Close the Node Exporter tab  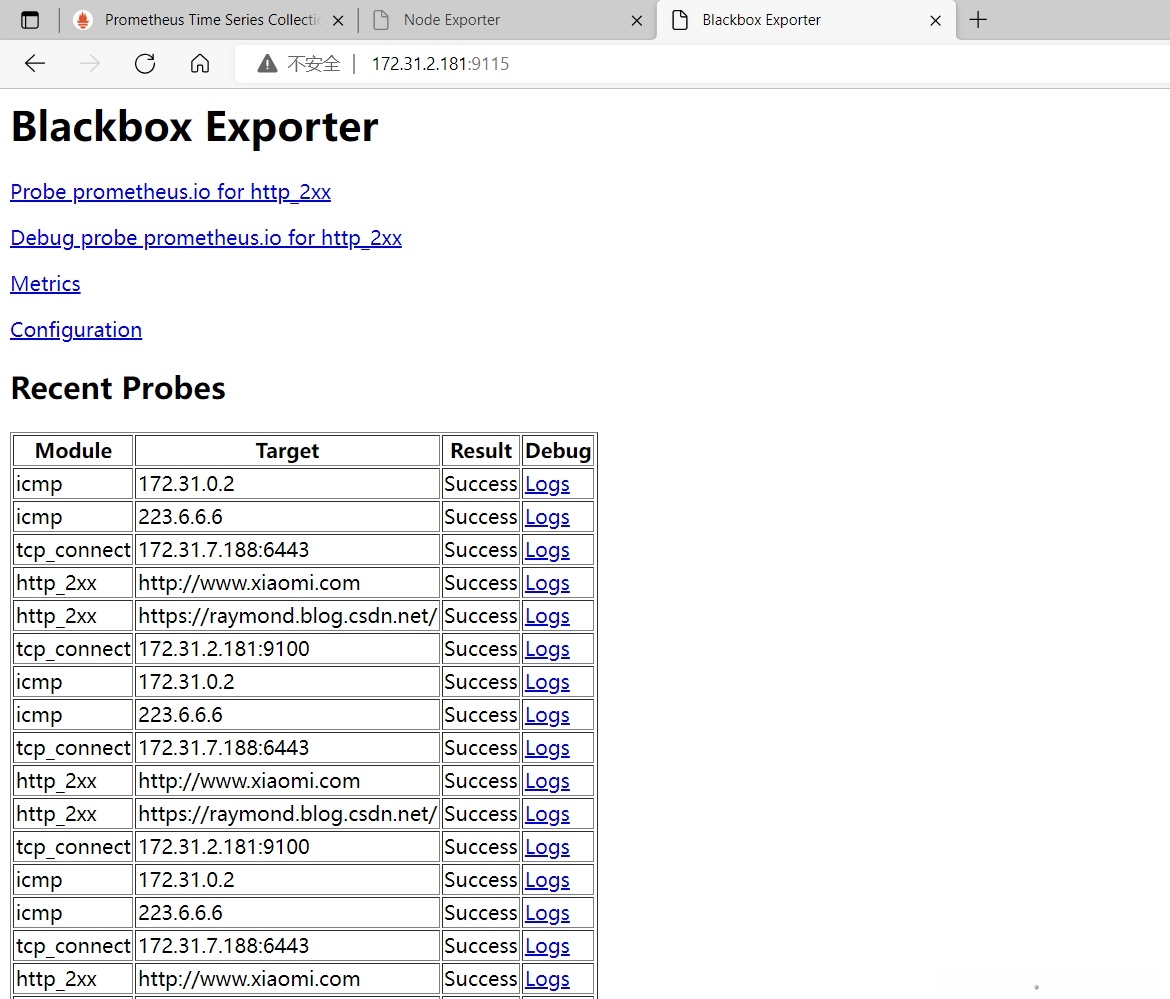(x=636, y=21)
